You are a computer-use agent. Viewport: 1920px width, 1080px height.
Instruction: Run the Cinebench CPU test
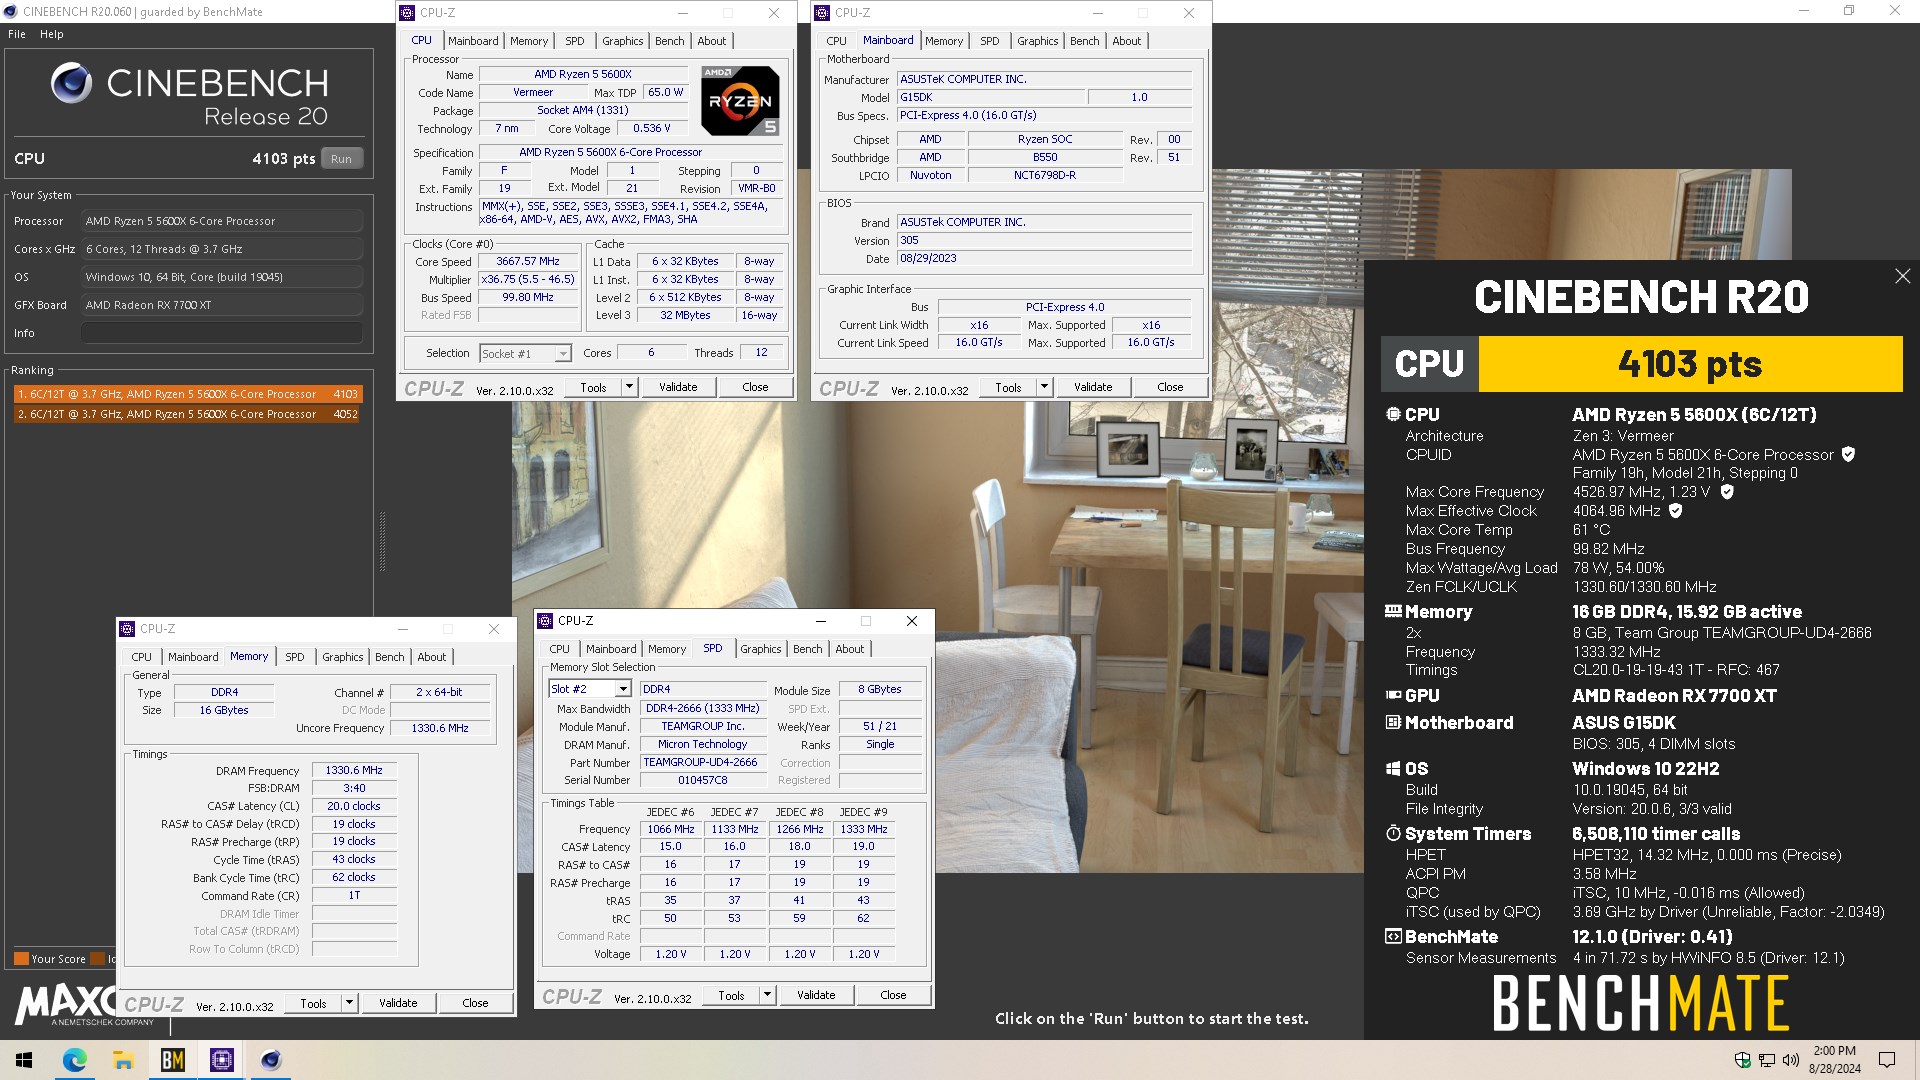[x=341, y=159]
